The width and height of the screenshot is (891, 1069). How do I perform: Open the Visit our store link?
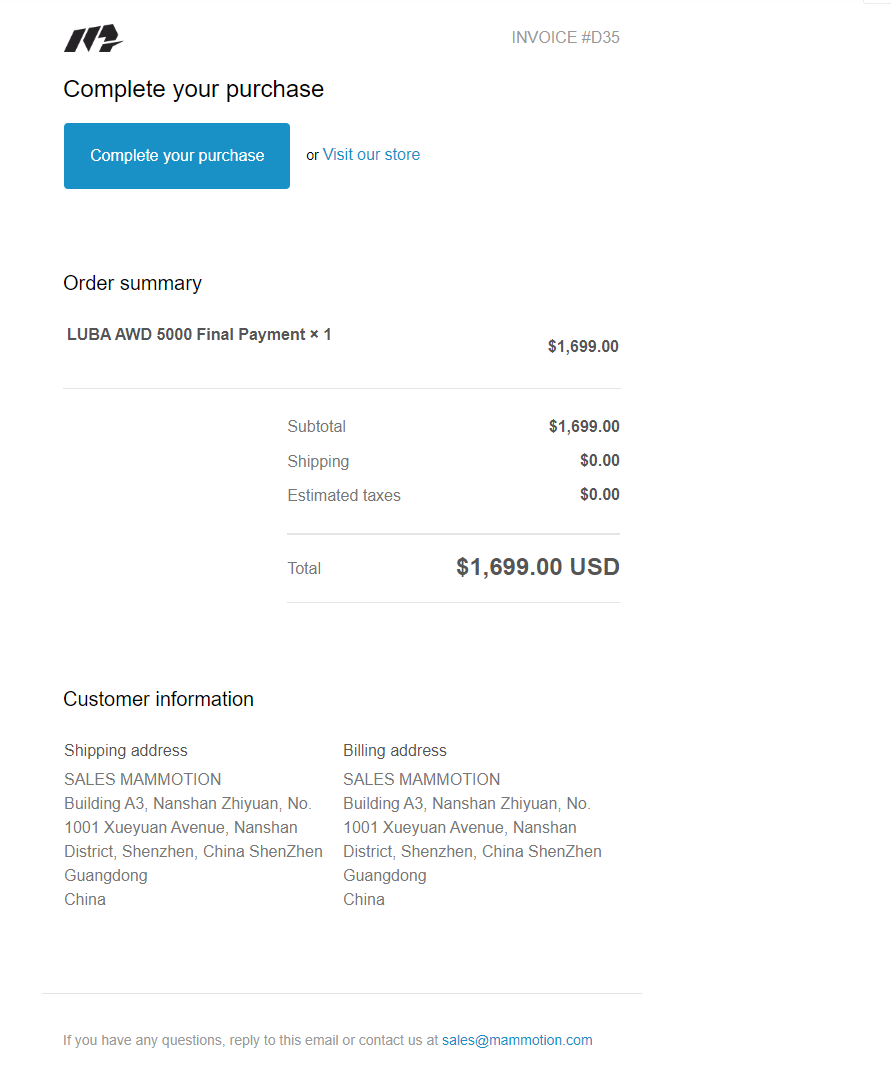pos(371,155)
